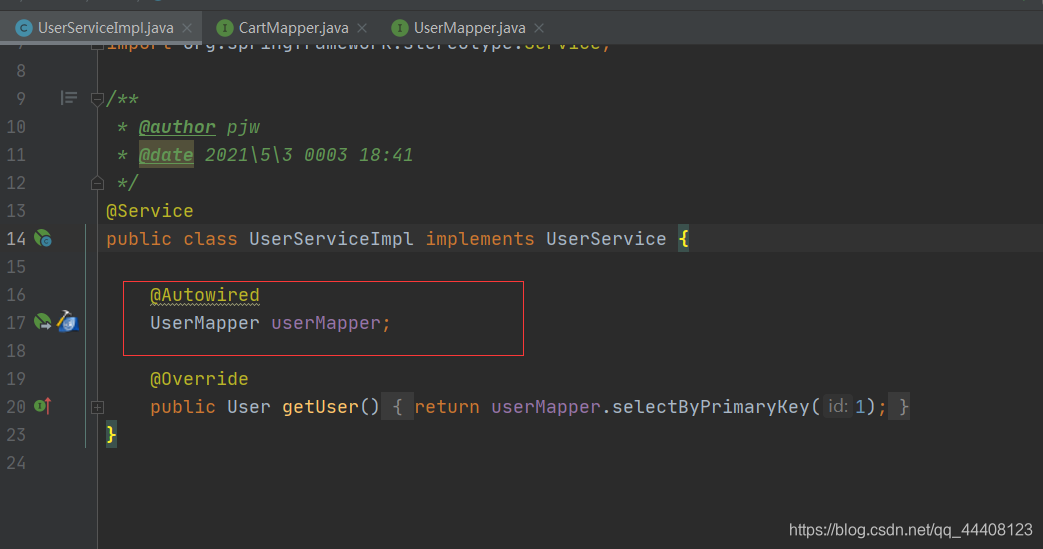
Task: Click the UserService interface name on line 14
Action: [606, 239]
